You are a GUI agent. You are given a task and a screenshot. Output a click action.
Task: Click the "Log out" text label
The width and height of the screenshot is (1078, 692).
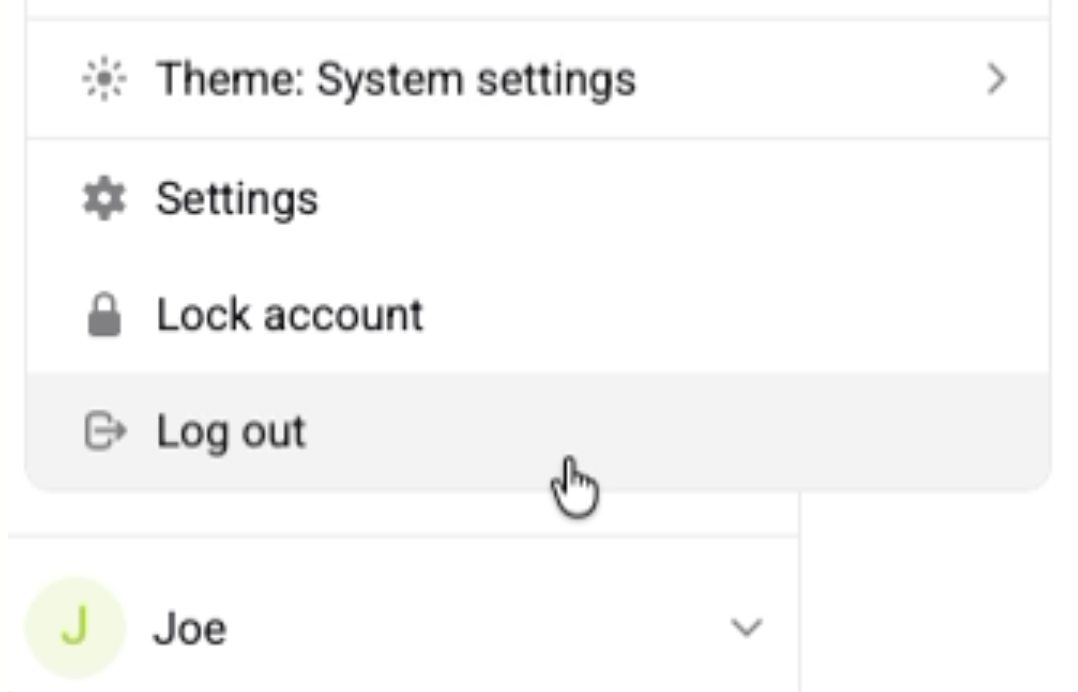(x=231, y=432)
